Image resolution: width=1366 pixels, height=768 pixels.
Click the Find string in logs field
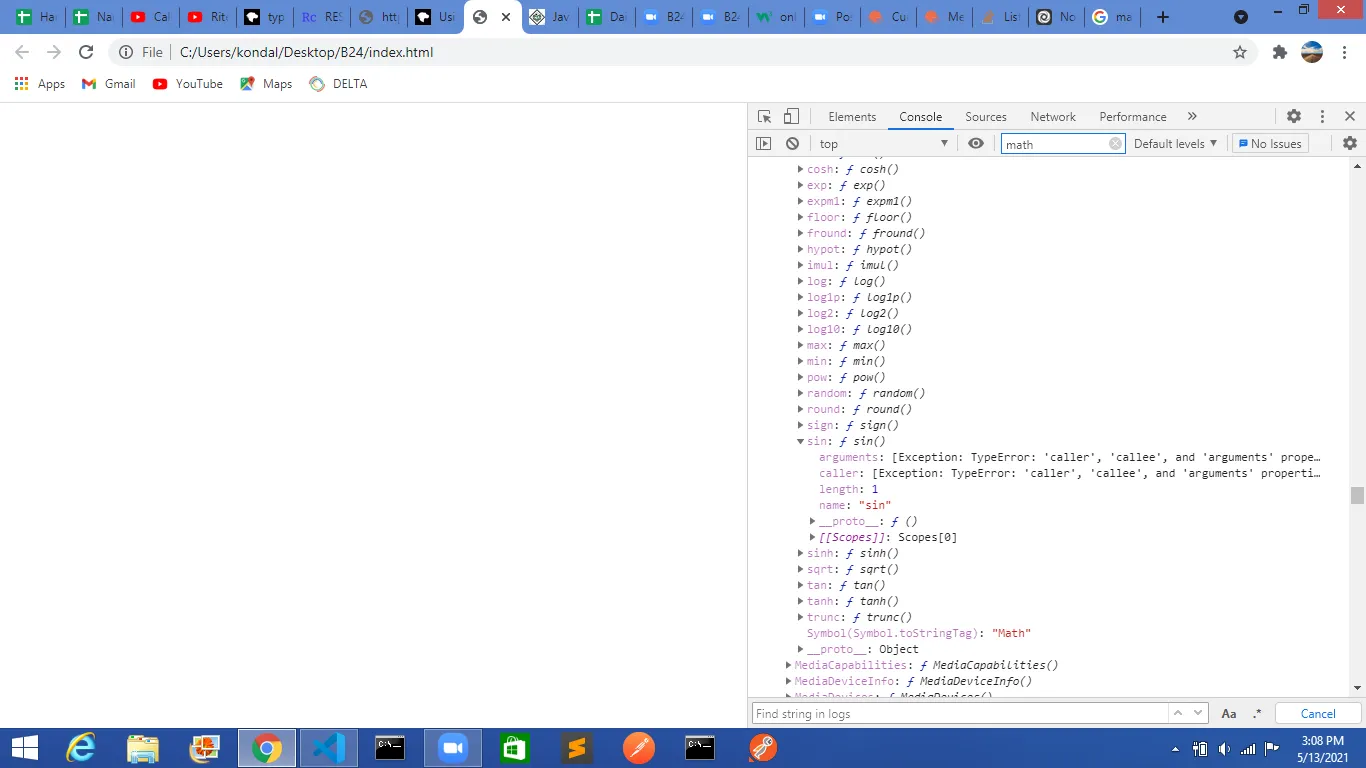click(958, 713)
